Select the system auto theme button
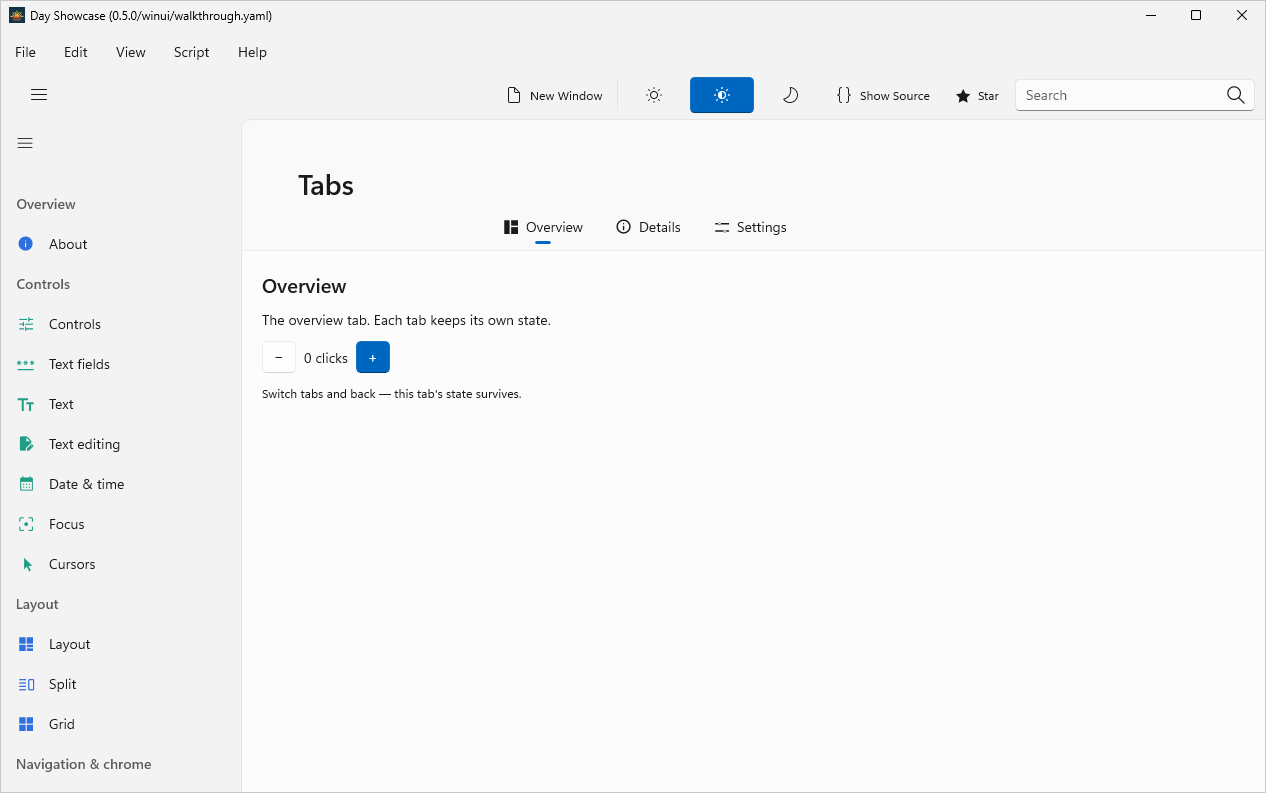The image size is (1266, 793). [x=722, y=95]
